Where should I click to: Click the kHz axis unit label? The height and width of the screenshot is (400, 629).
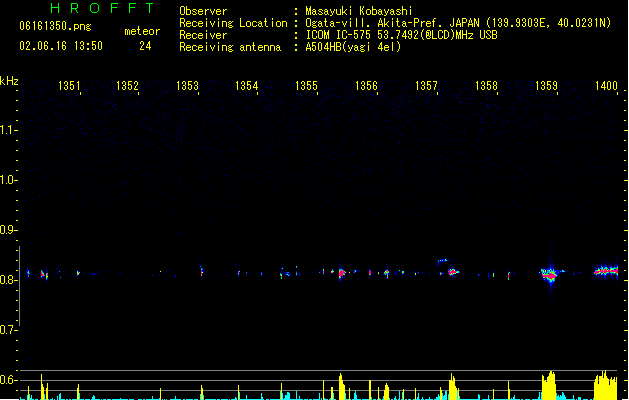coord(9,81)
